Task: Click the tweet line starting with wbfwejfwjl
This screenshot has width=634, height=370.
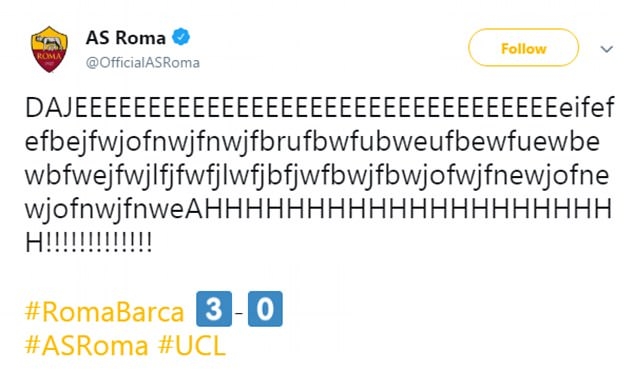Action: click(317, 176)
